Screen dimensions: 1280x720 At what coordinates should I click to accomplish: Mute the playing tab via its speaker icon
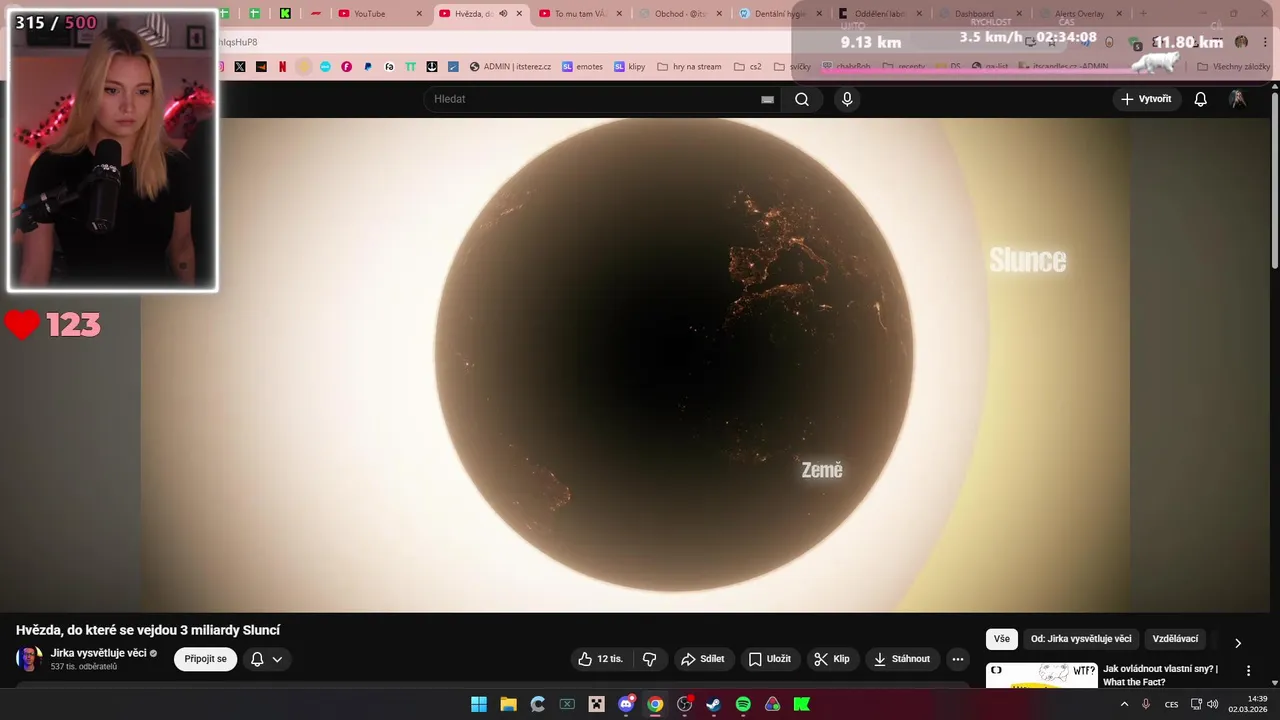click(503, 13)
